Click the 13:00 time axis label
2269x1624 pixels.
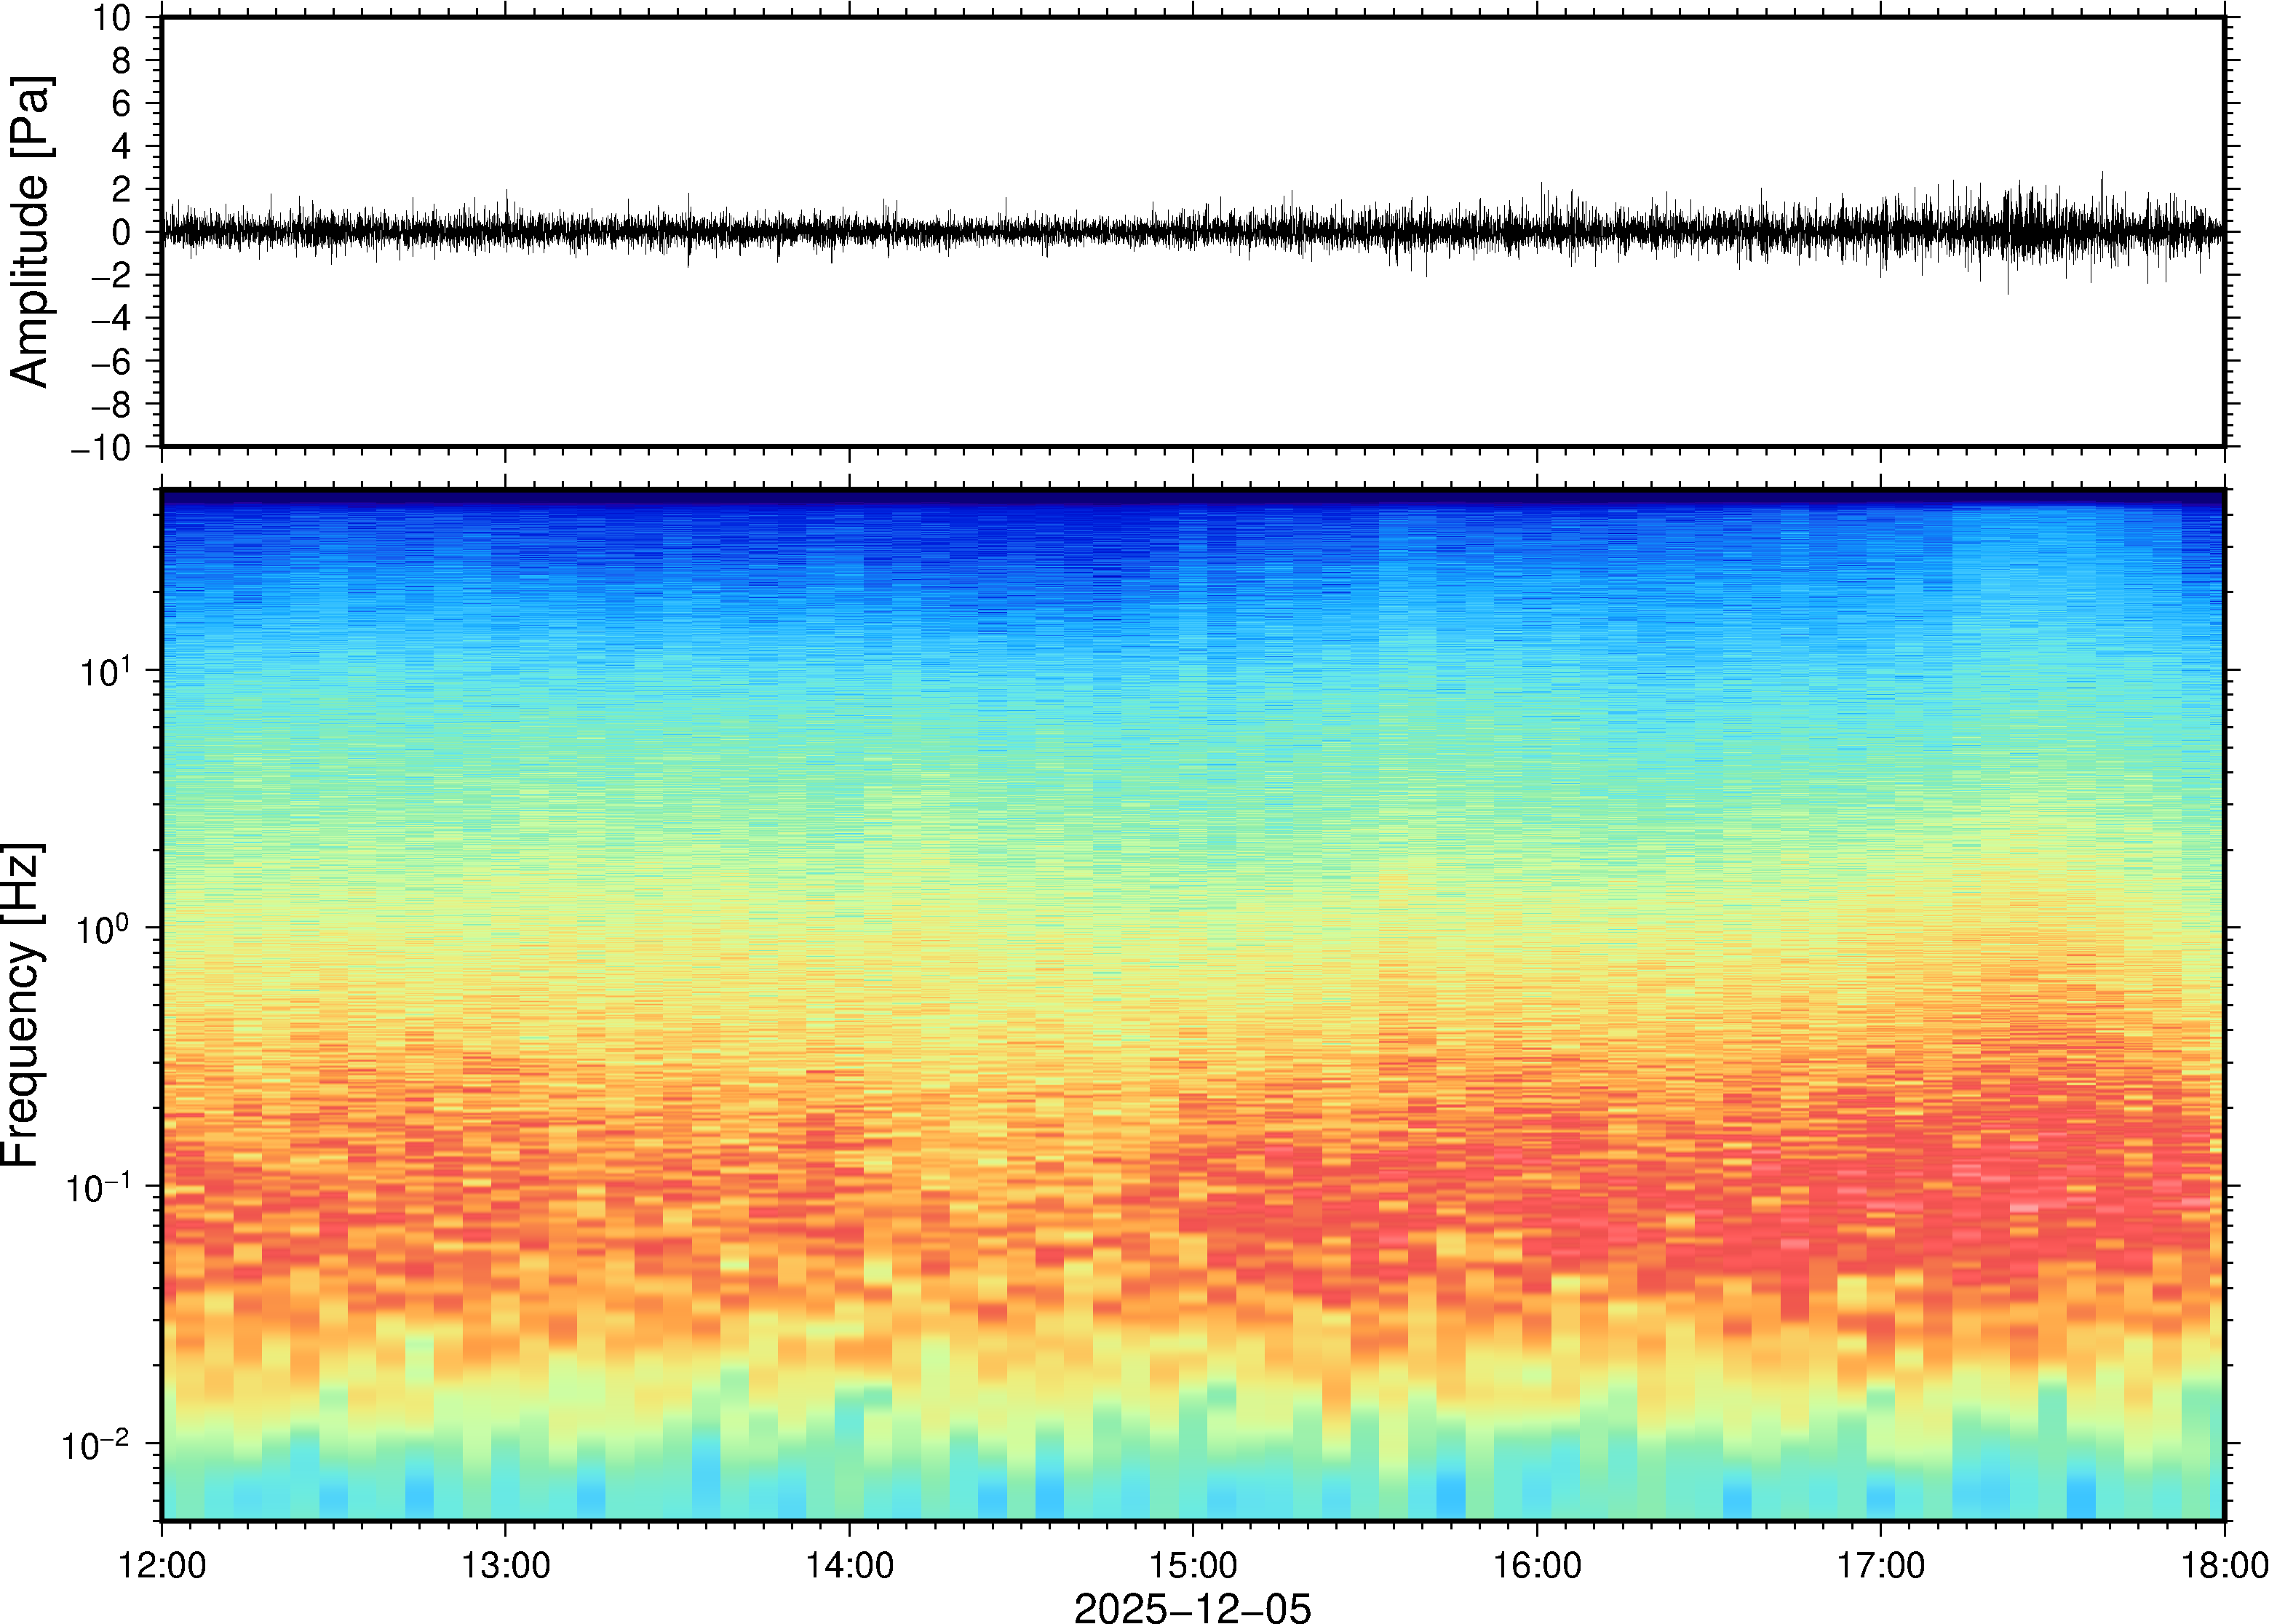coord(505,1565)
